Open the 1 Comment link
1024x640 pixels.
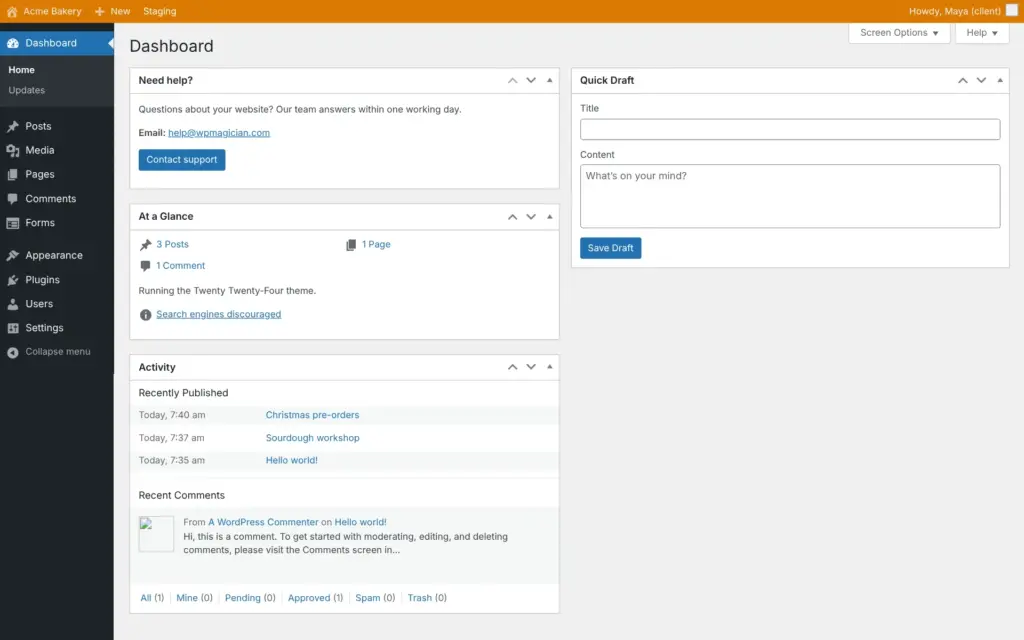pyautogui.click(x=180, y=266)
